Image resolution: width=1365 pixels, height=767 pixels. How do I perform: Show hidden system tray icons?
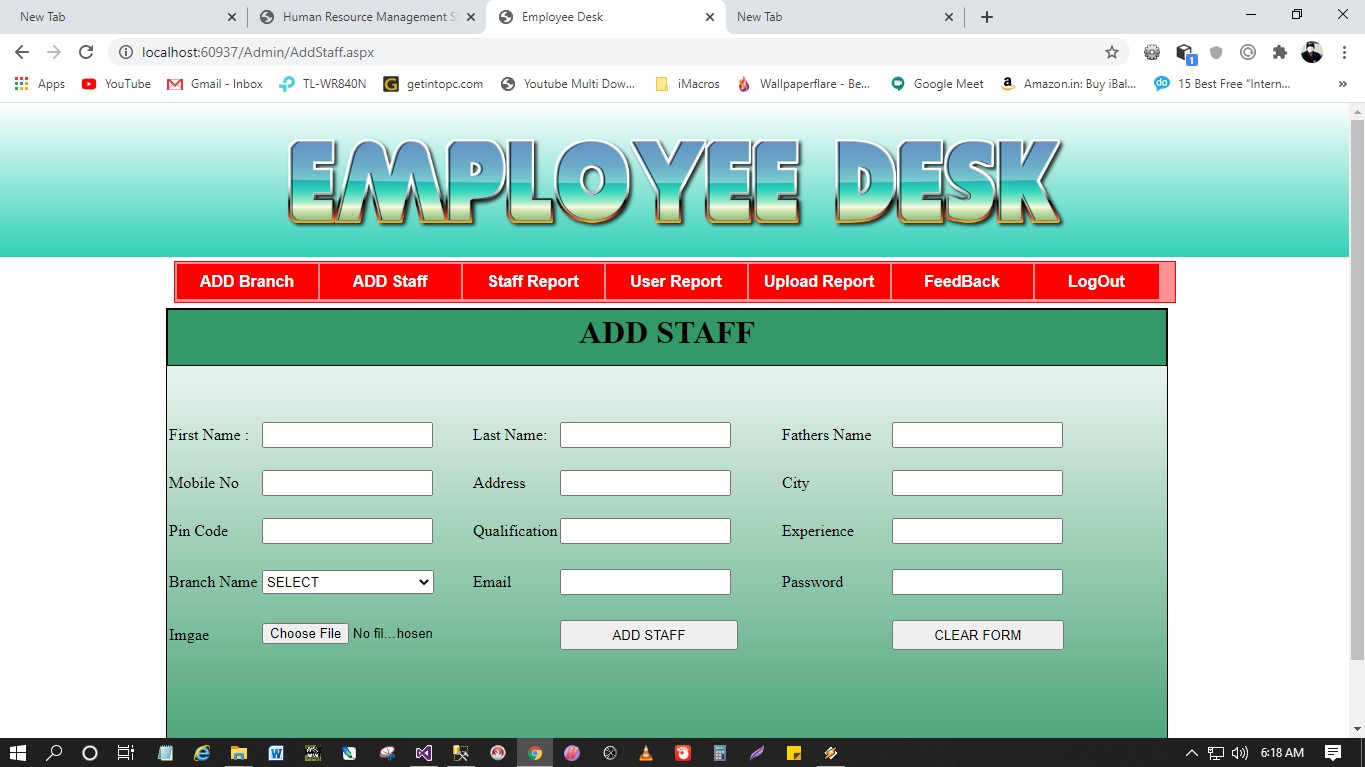(1191, 753)
